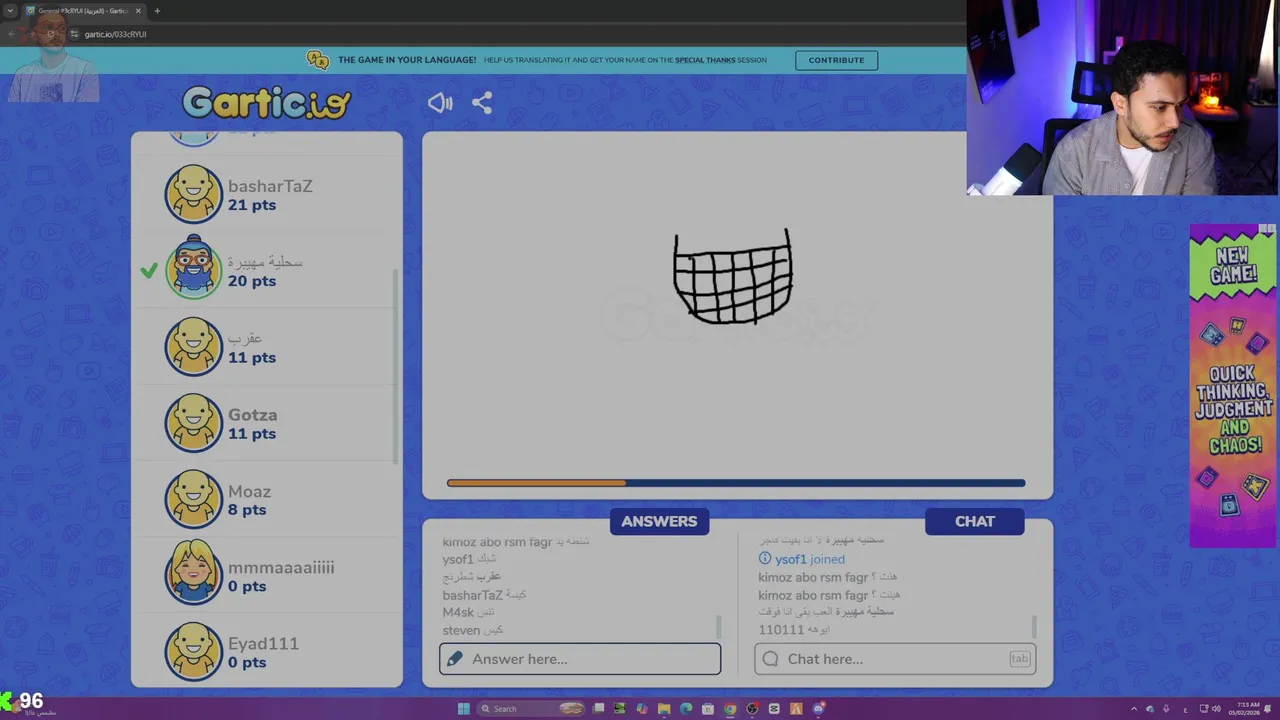
Task: Open the tab search dropdown arrow
Action: 9,11
